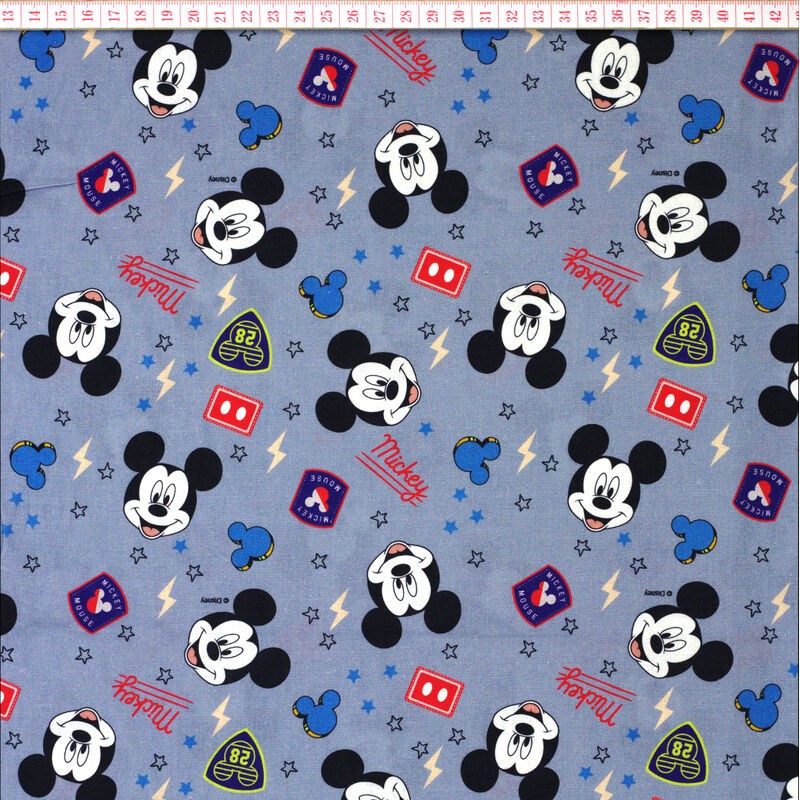
Task: Select the small blue star near bottom center
Action: [x=390, y=670]
